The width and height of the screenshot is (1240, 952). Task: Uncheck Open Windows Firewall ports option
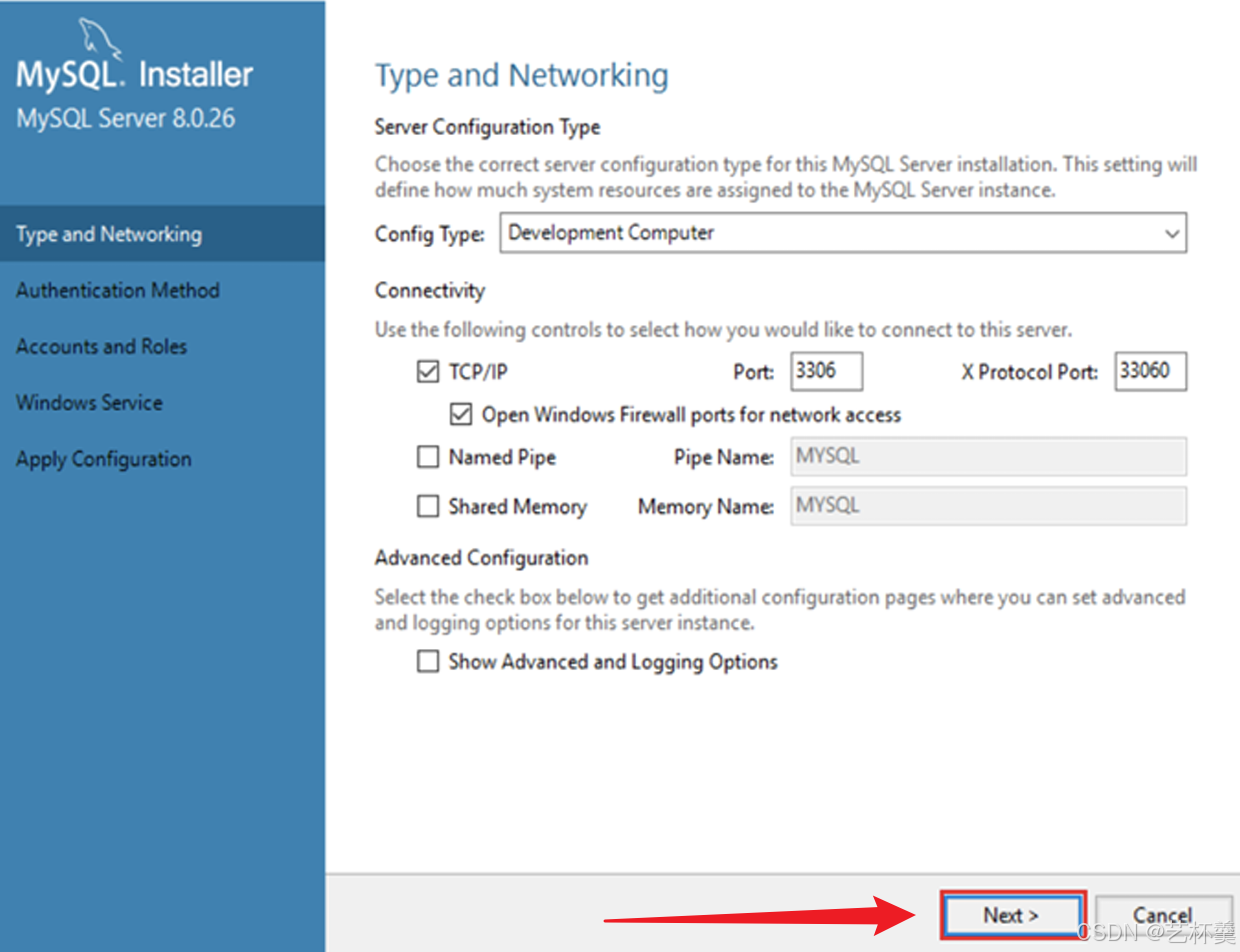click(x=461, y=414)
